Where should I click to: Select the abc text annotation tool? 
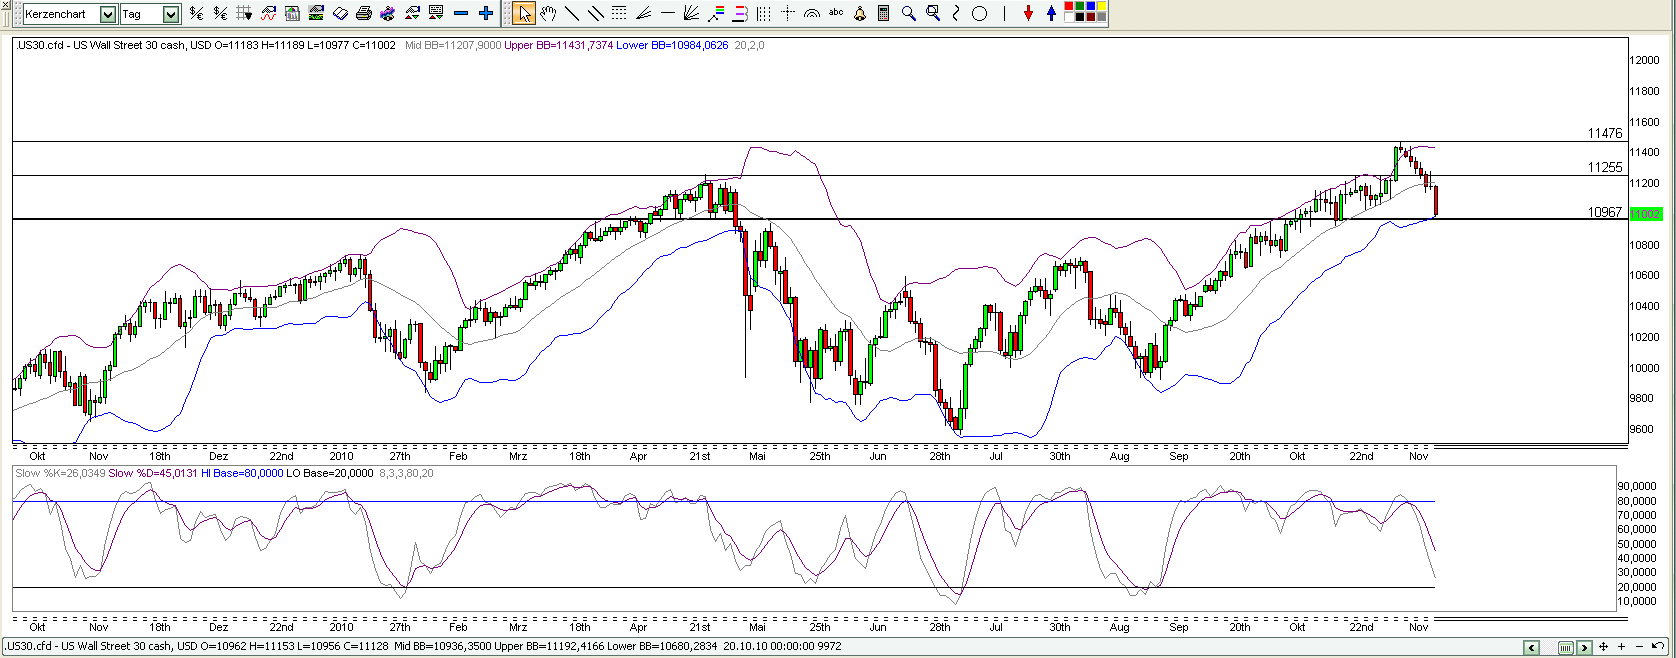836,12
